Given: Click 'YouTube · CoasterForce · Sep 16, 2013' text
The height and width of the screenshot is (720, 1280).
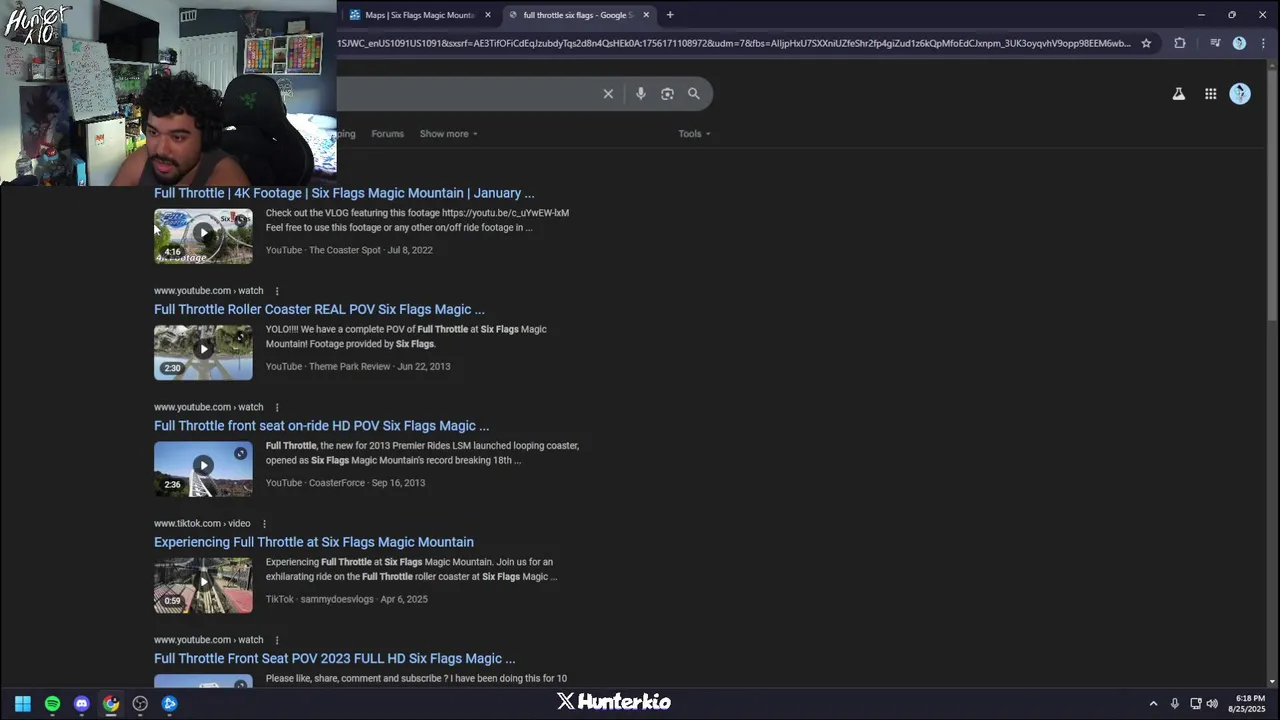Looking at the screenshot, I should pyautogui.click(x=345, y=483).
